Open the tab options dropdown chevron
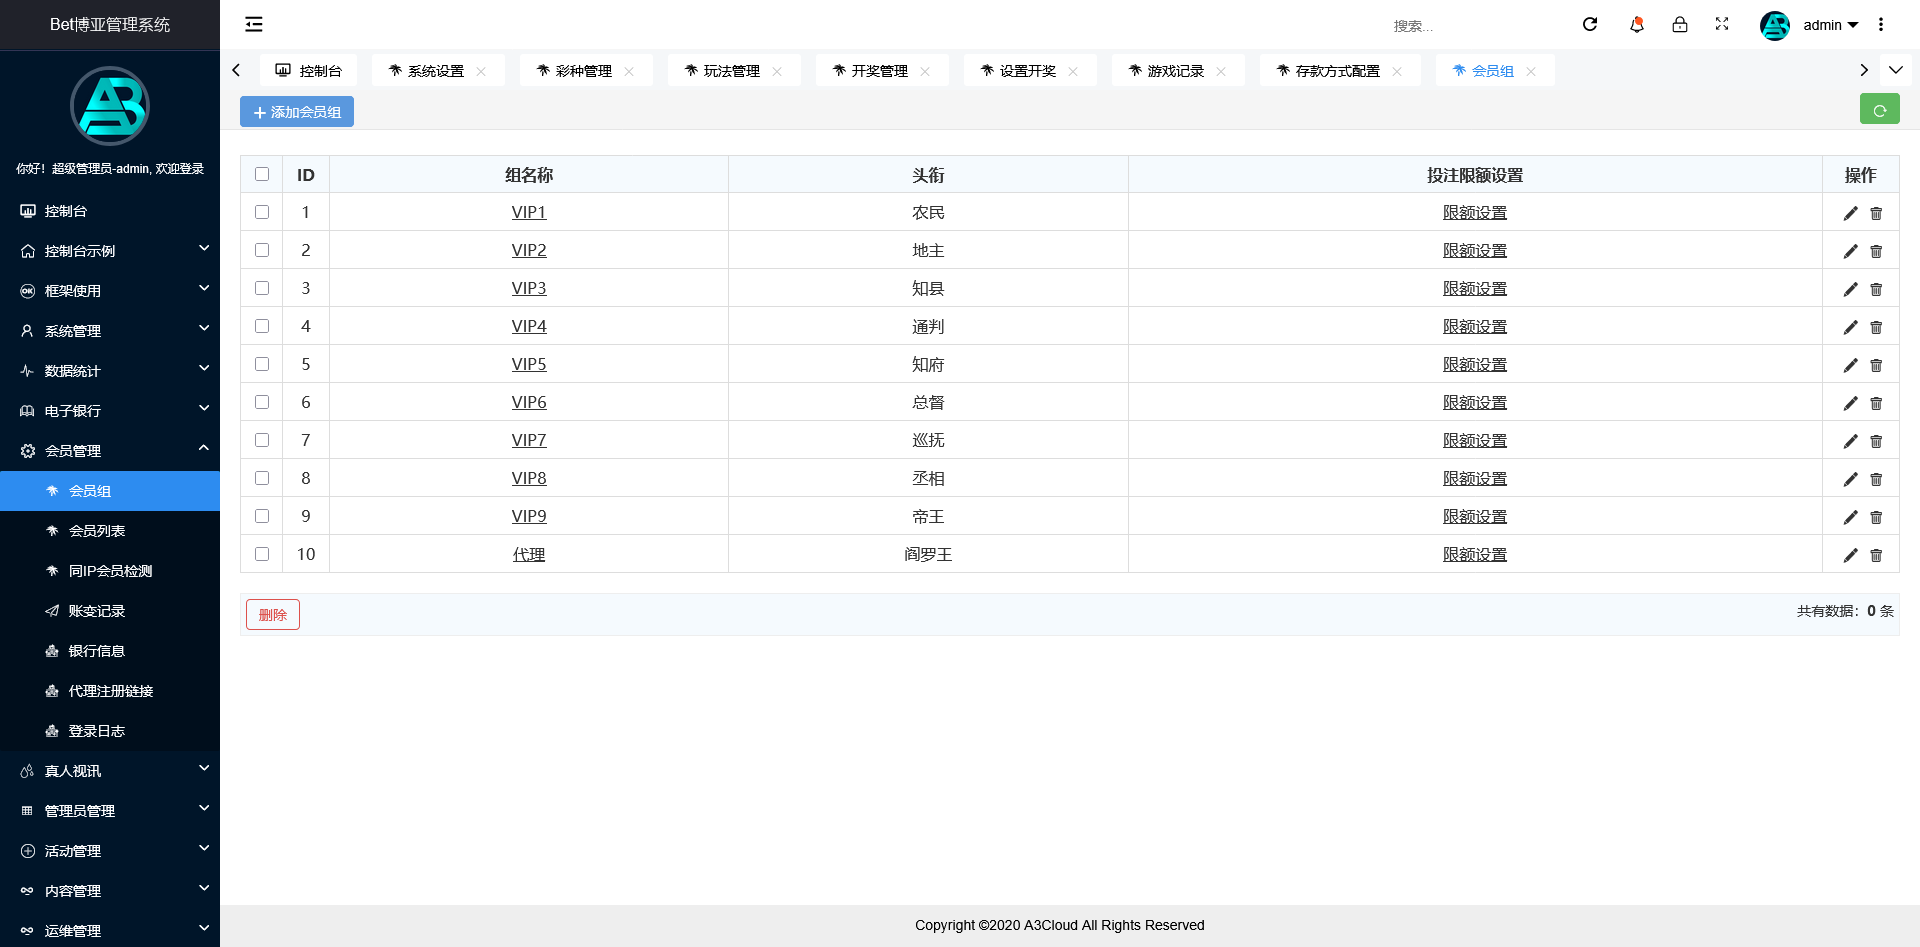The height and width of the screenshot is (947, 1920). 1896,70
